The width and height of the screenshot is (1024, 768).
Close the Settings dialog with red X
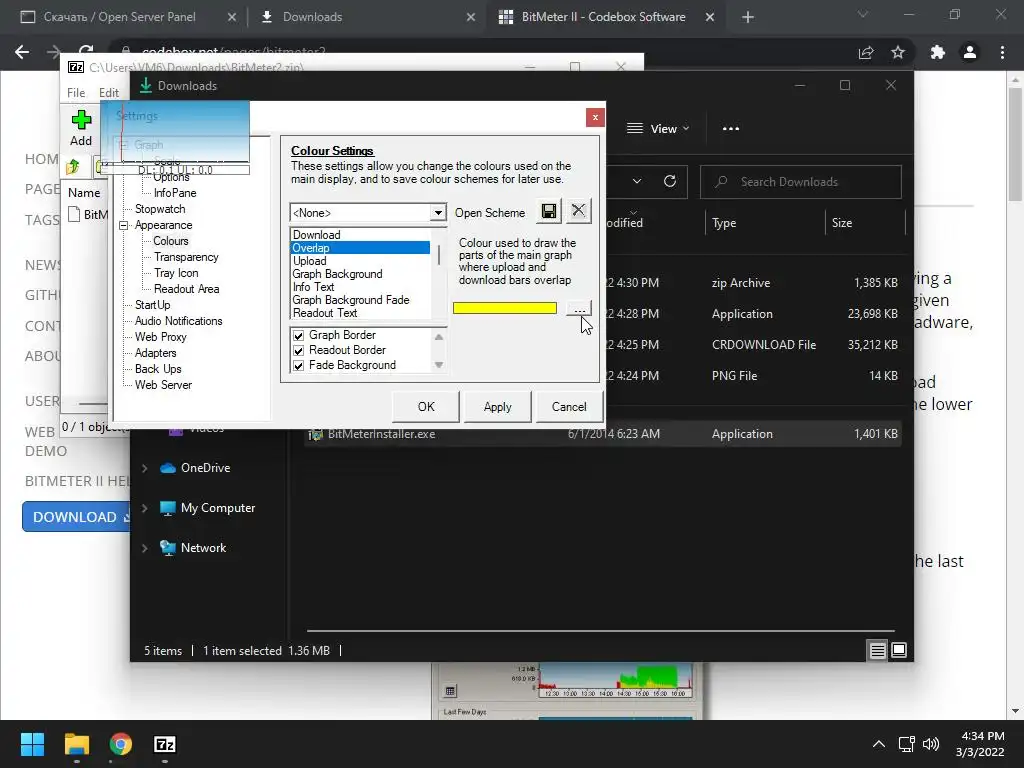tap(595, 118)
